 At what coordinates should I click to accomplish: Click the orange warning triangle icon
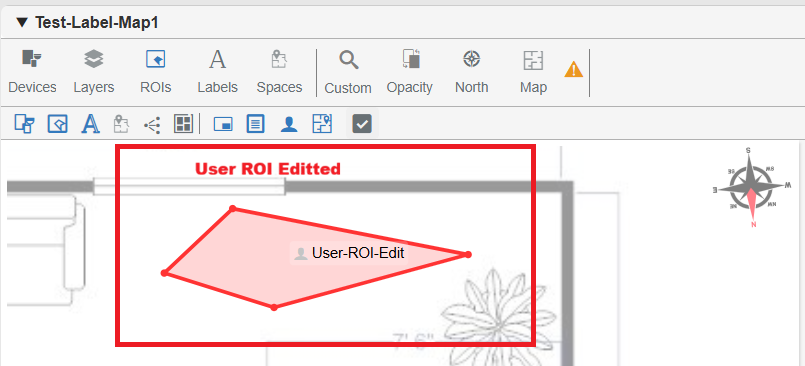tap(573, 69)
